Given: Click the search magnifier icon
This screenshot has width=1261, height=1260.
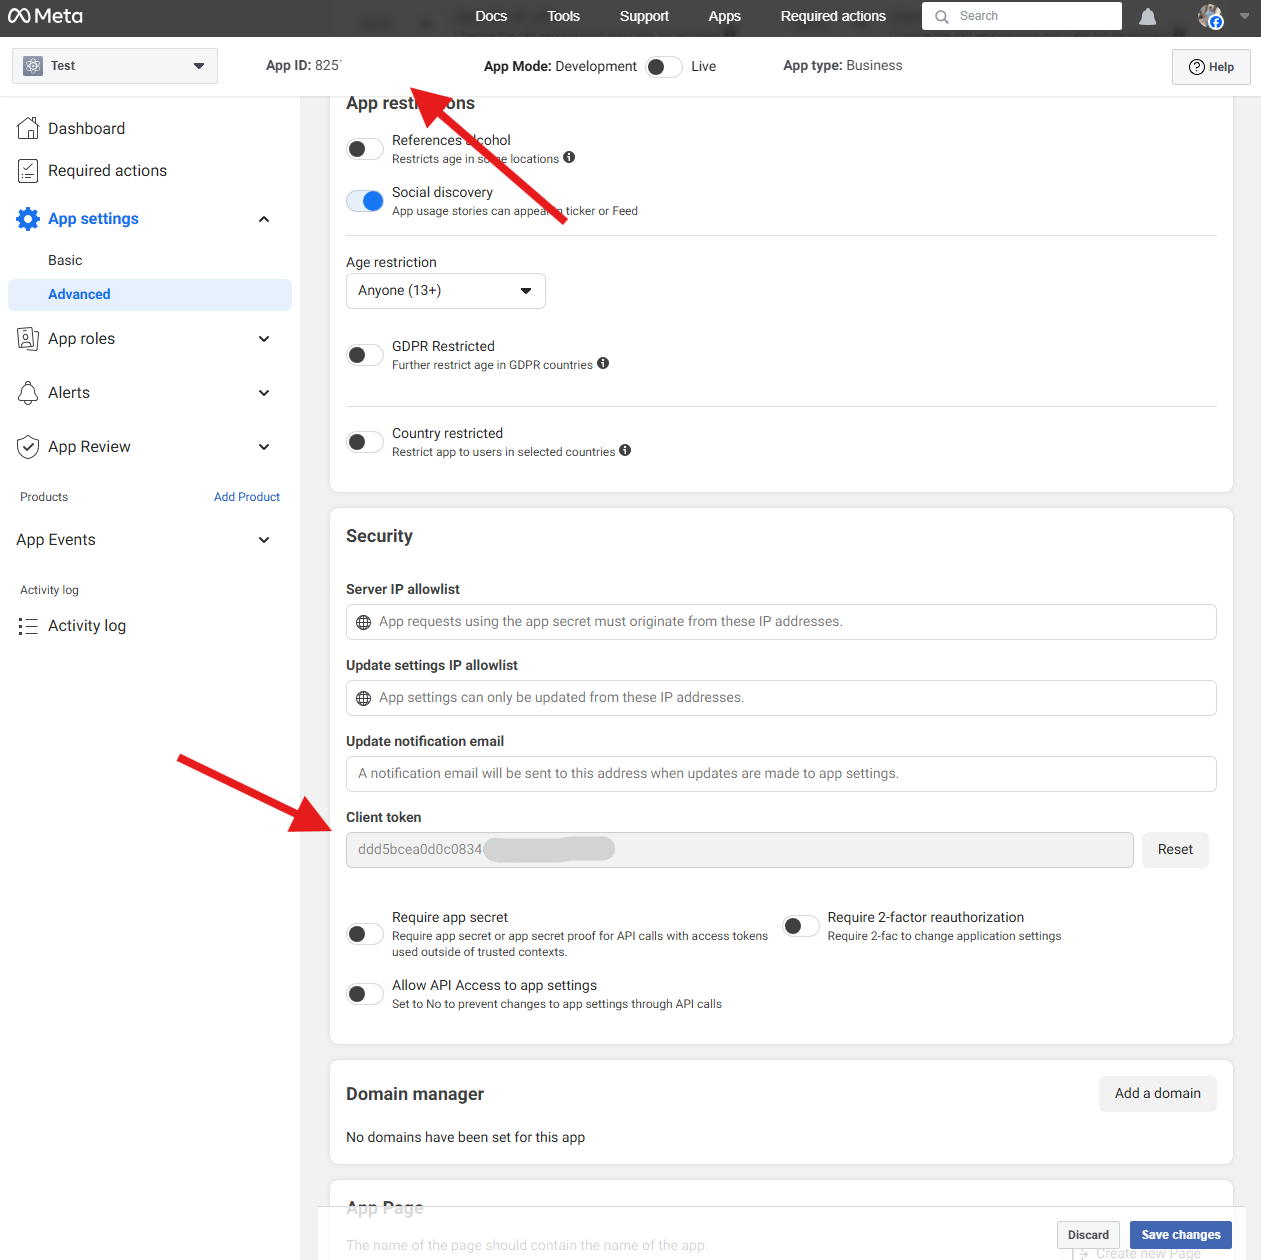Looking at the screenshot, I should [941, 16].
